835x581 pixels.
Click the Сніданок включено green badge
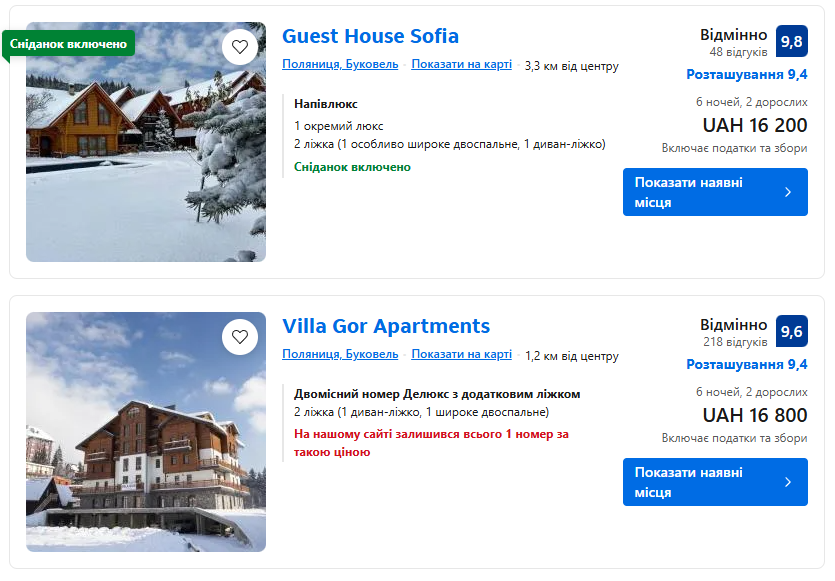pyautogui.click(x=69, y=44)
